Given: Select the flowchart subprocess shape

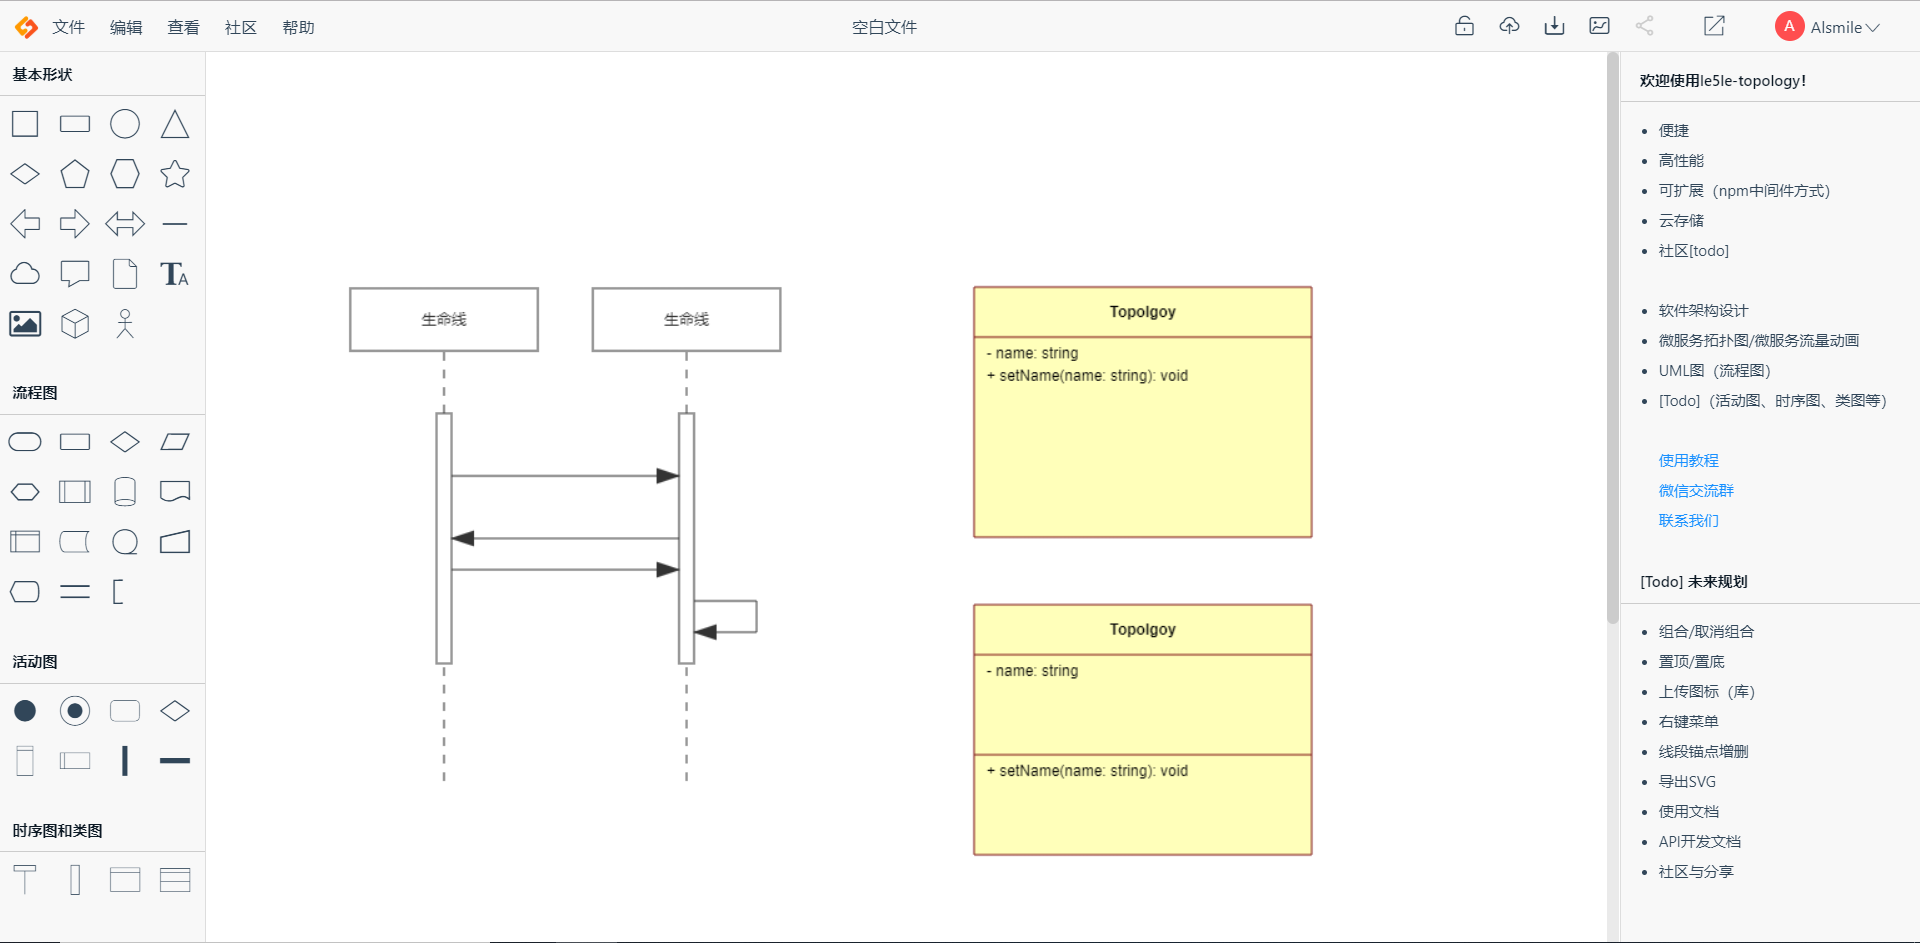Looking at the screenshot, I should 75,492.
